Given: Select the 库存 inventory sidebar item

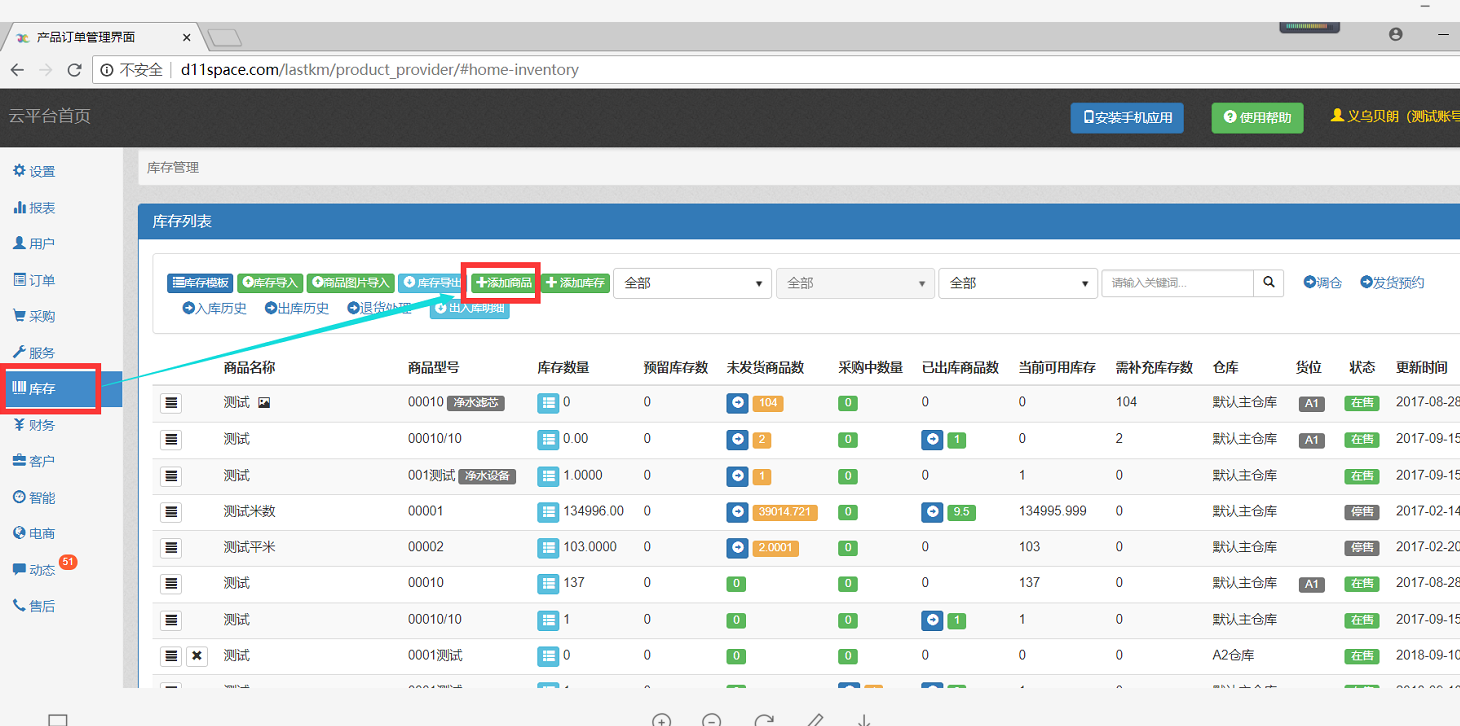Looking at the screenshot, I should 61,388.
